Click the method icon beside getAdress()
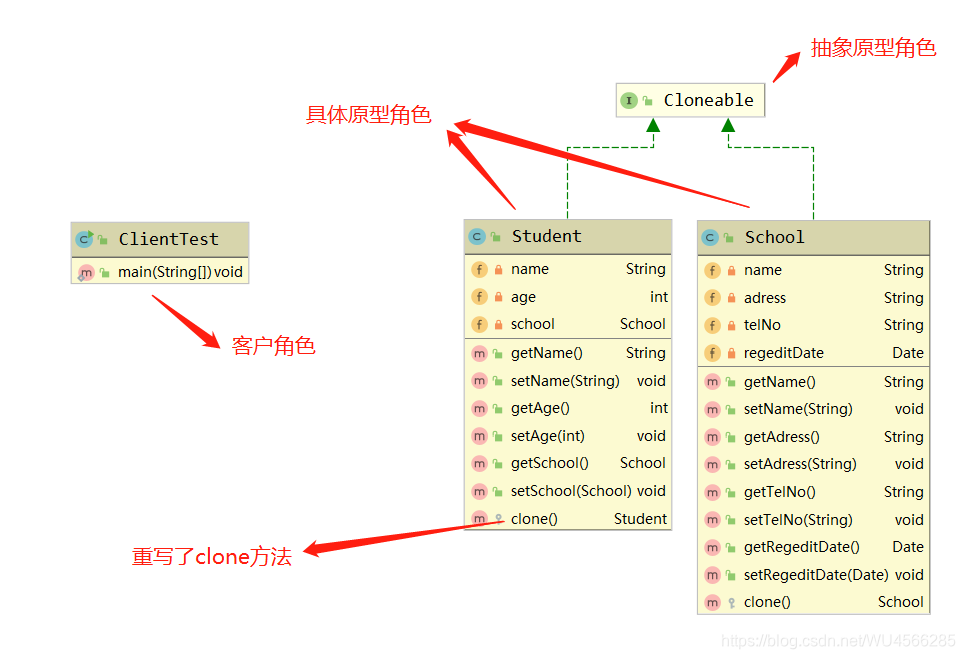 (713, 437)
